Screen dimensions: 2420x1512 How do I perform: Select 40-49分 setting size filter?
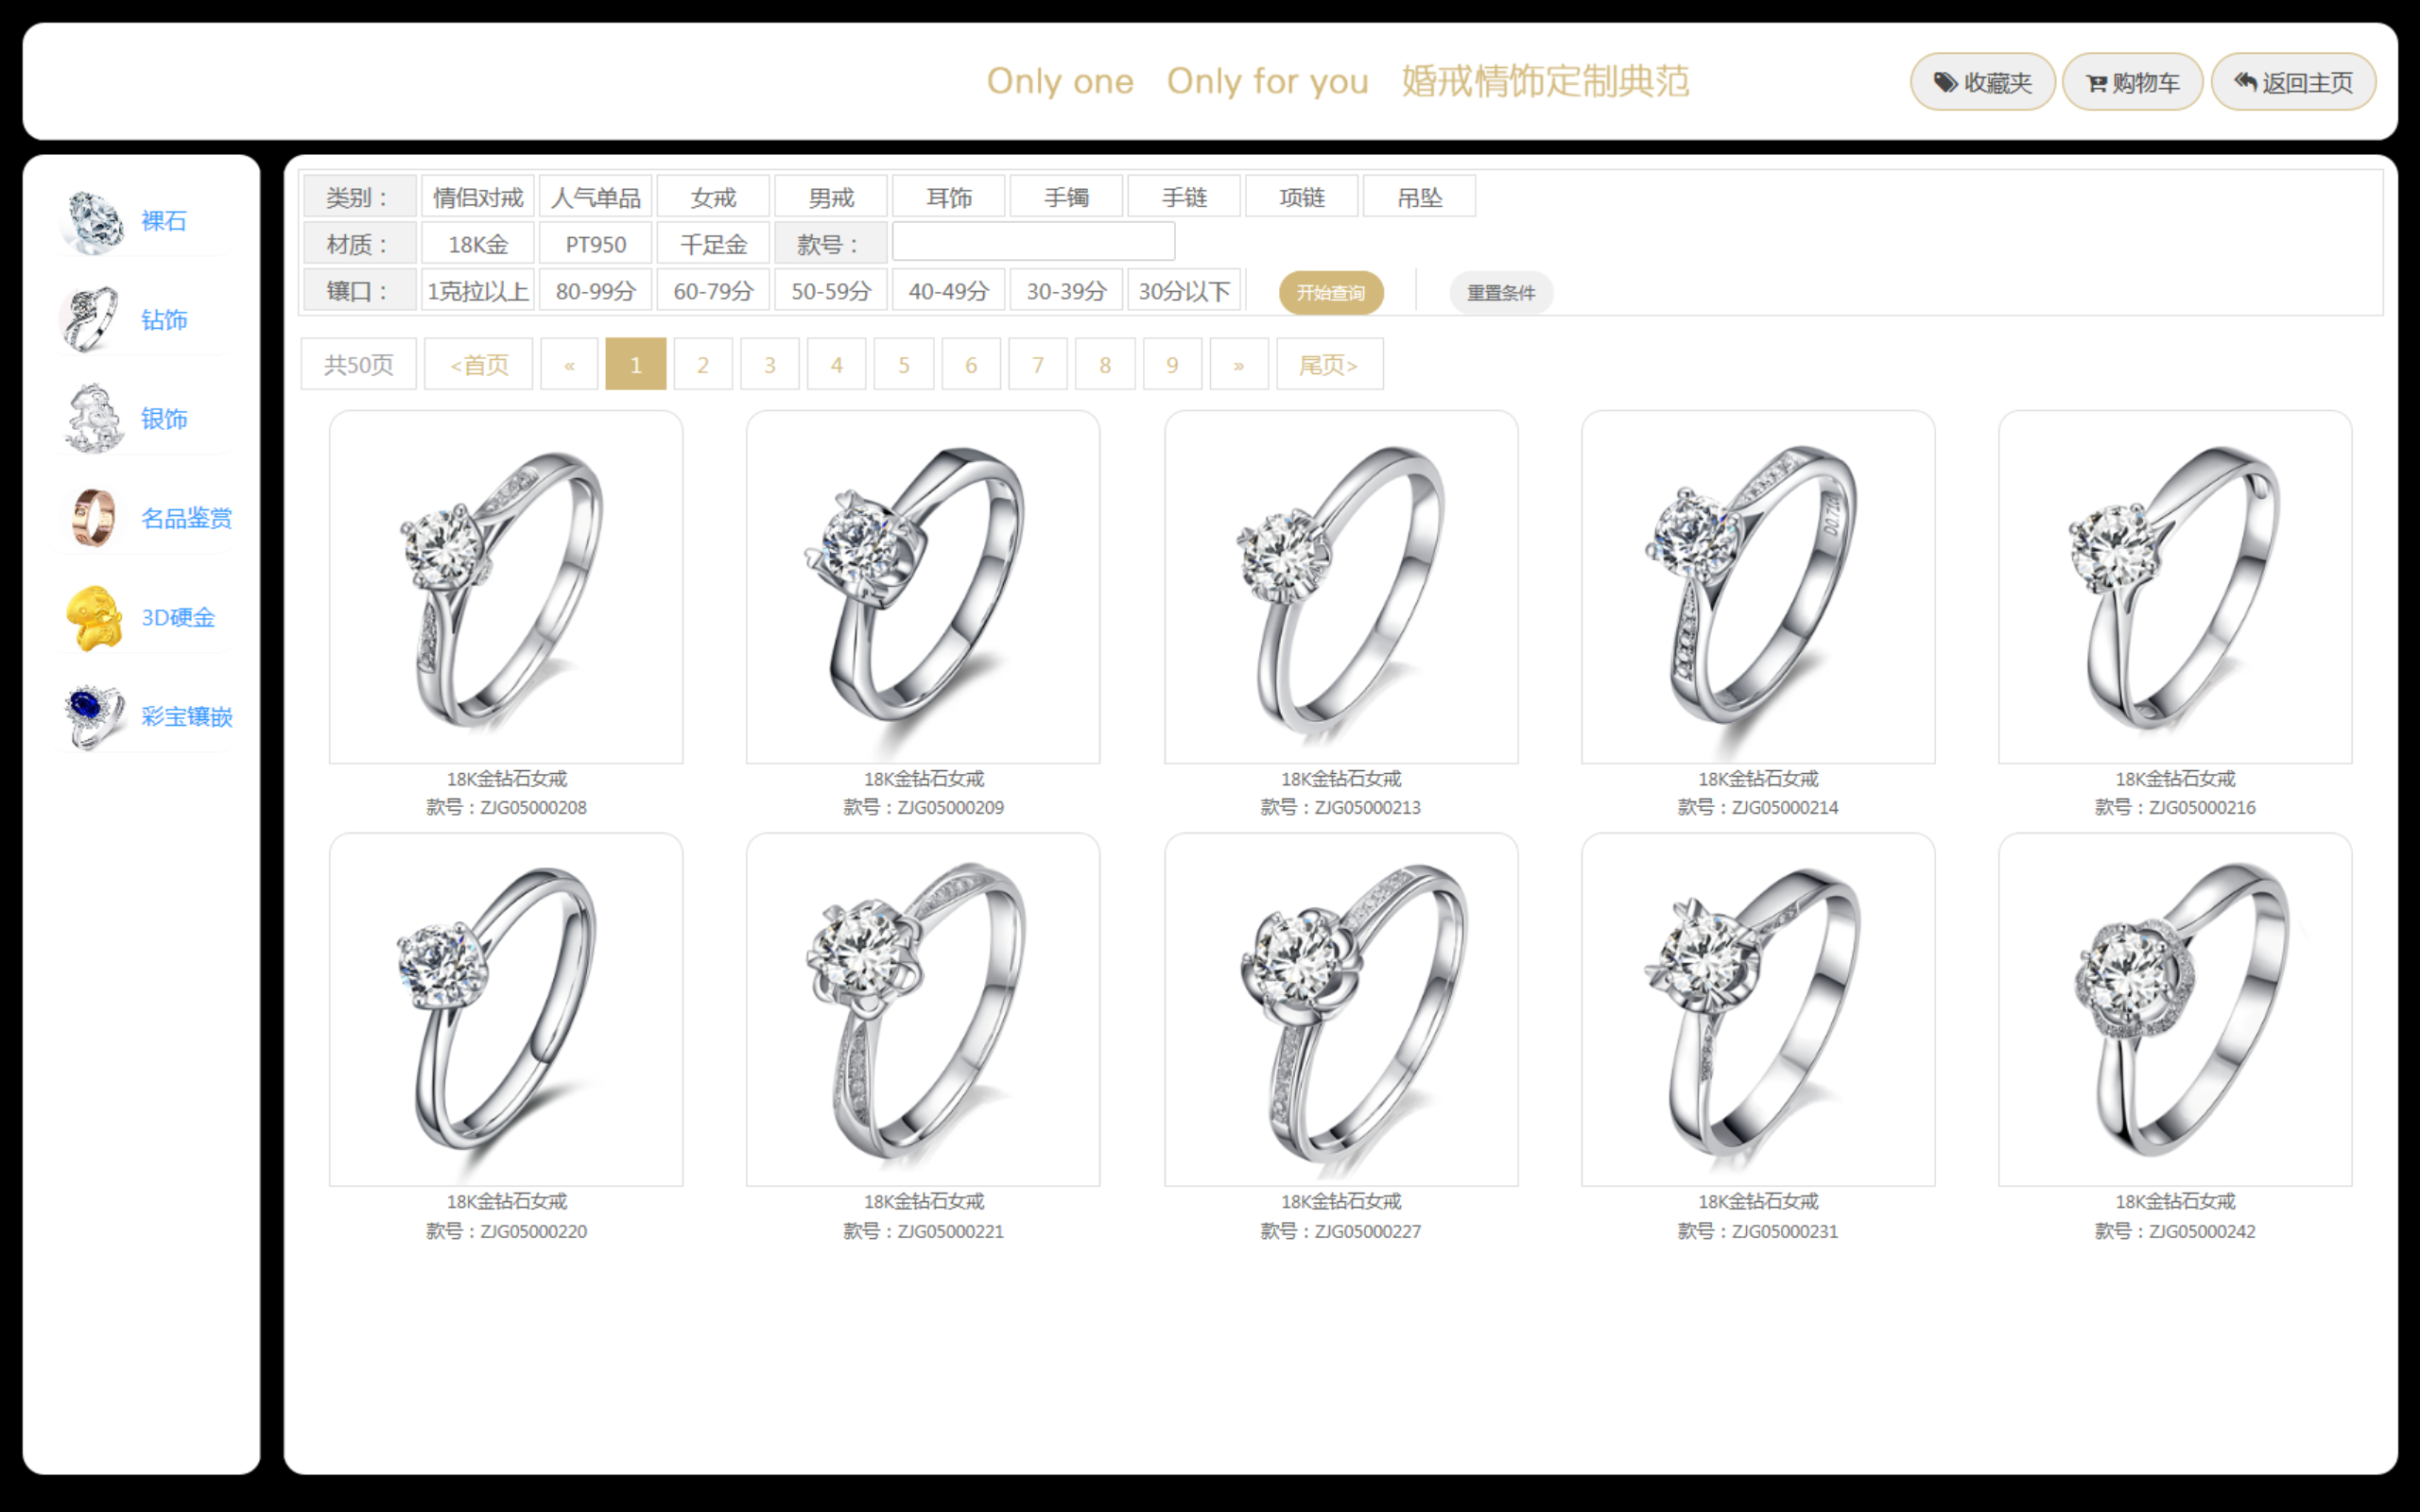[x=949, y=291]
